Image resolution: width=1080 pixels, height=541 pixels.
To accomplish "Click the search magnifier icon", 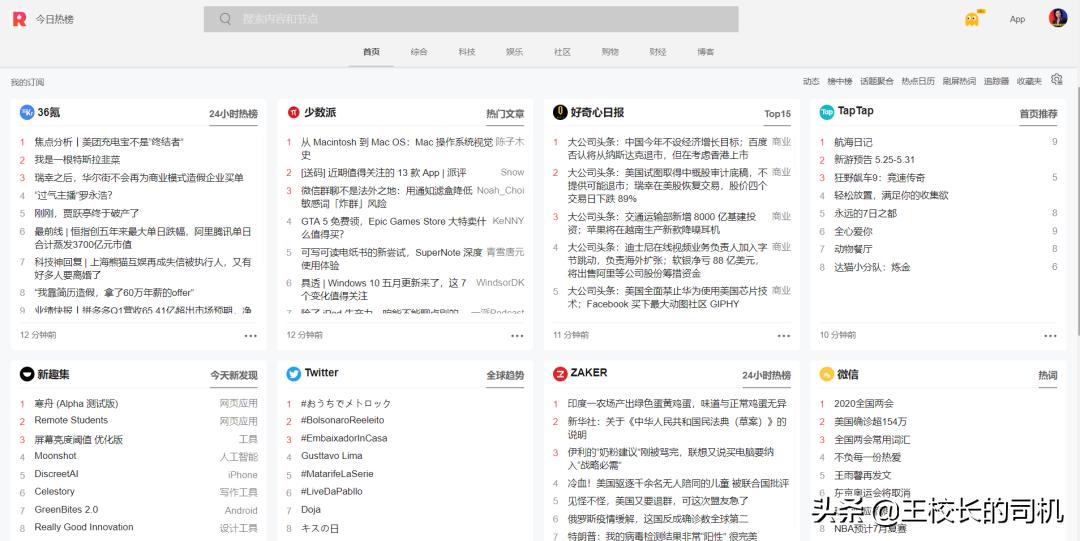I will coord(225,19).
